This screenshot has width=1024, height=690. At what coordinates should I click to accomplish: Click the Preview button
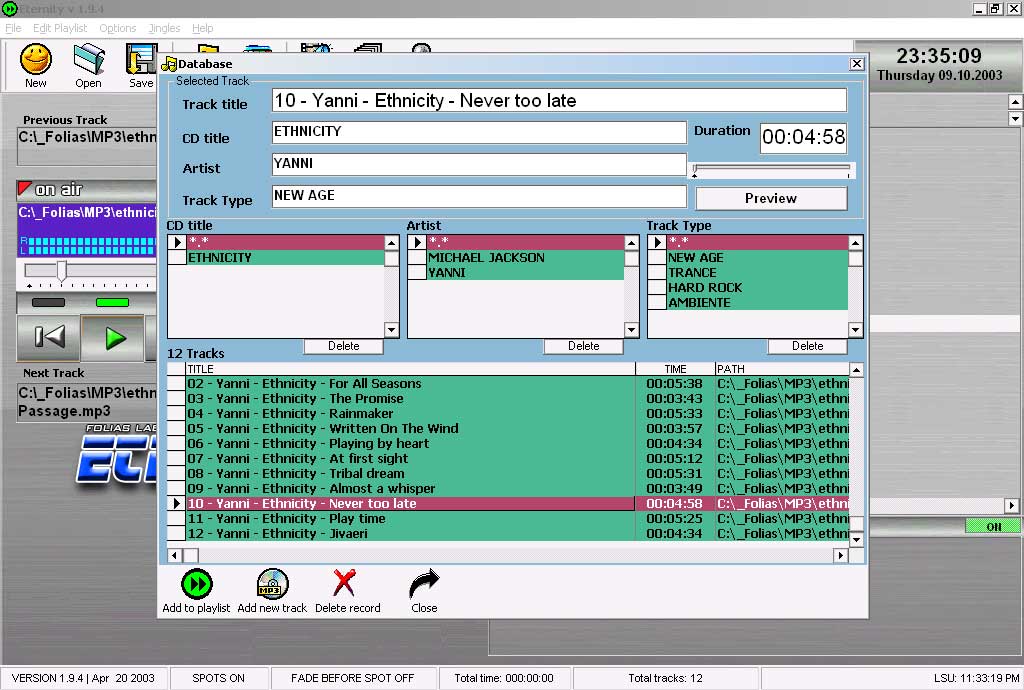[x=771, y=198]
